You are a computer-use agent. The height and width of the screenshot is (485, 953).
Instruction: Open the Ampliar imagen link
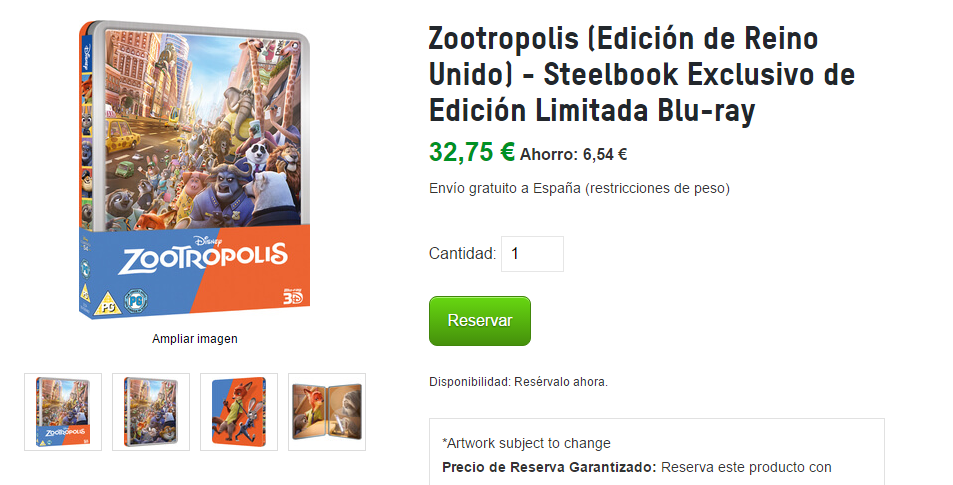click(x=194, y=339)
